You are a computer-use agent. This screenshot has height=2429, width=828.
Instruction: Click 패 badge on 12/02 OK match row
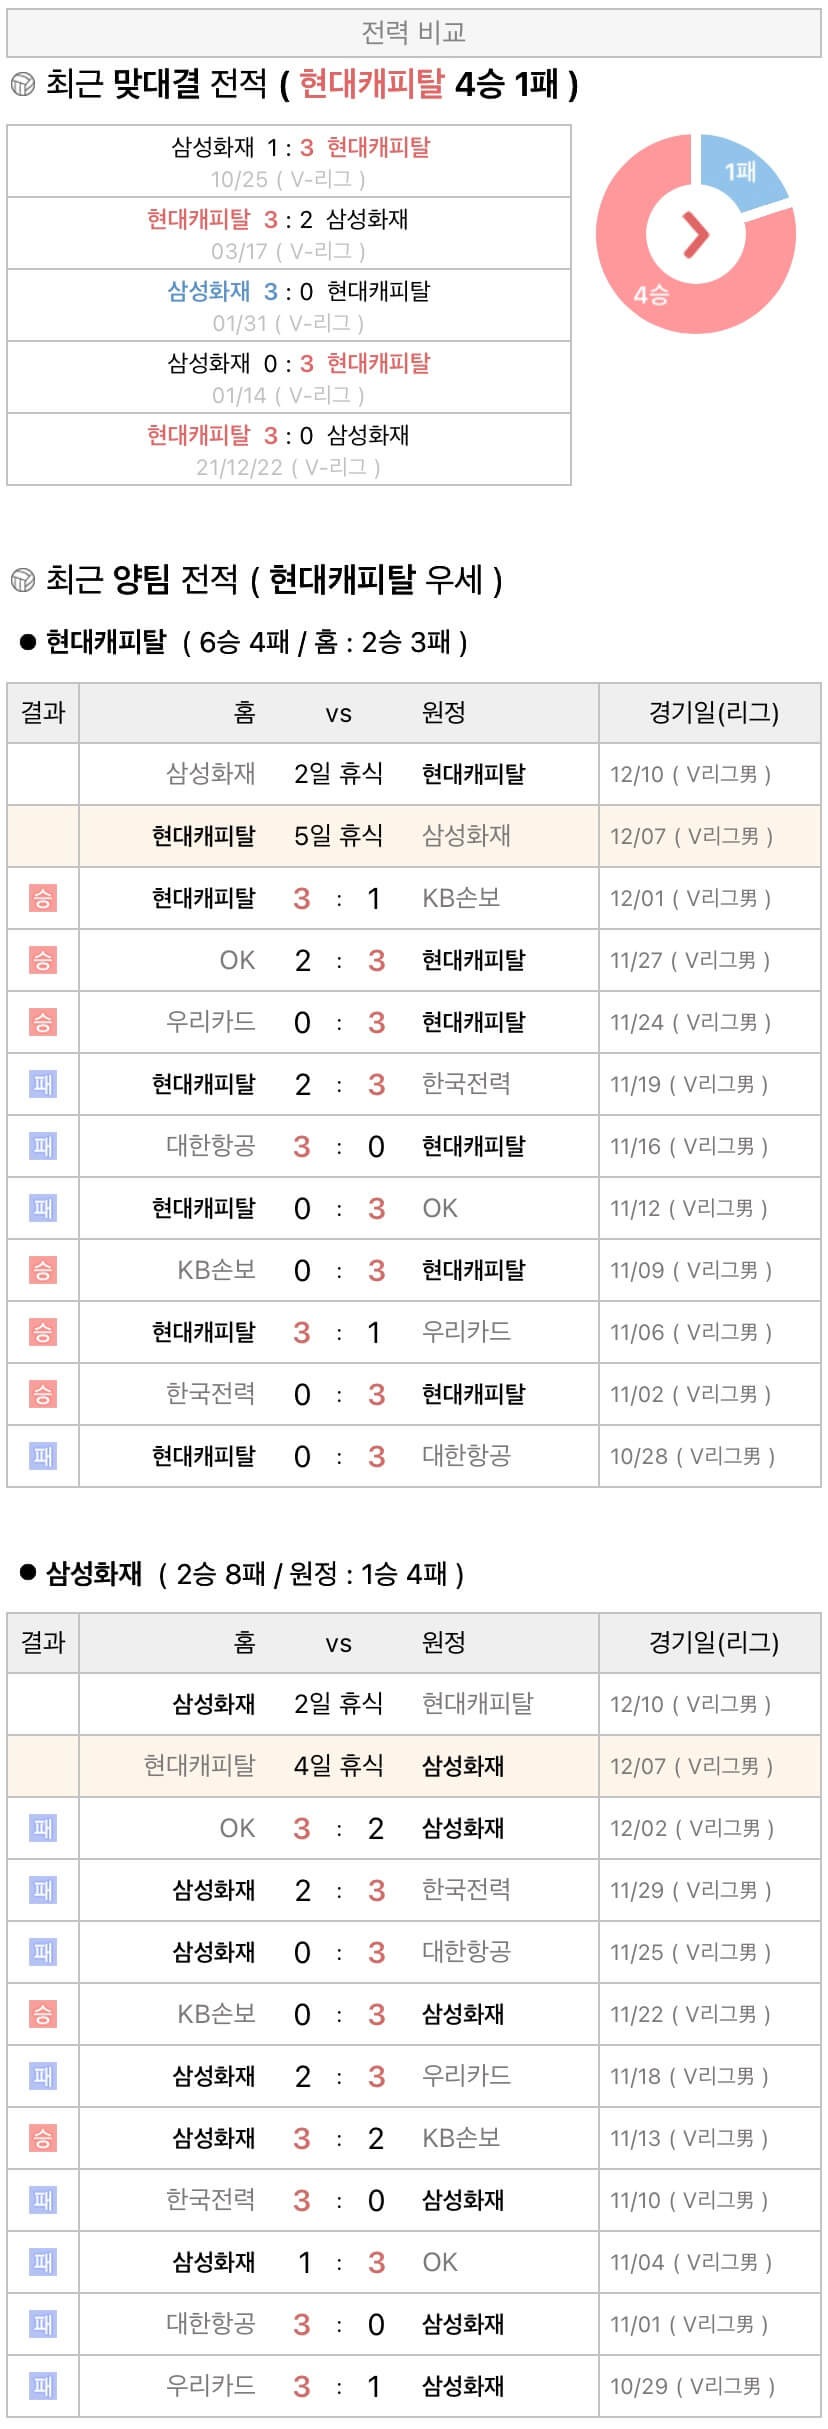coord(42,1828)
